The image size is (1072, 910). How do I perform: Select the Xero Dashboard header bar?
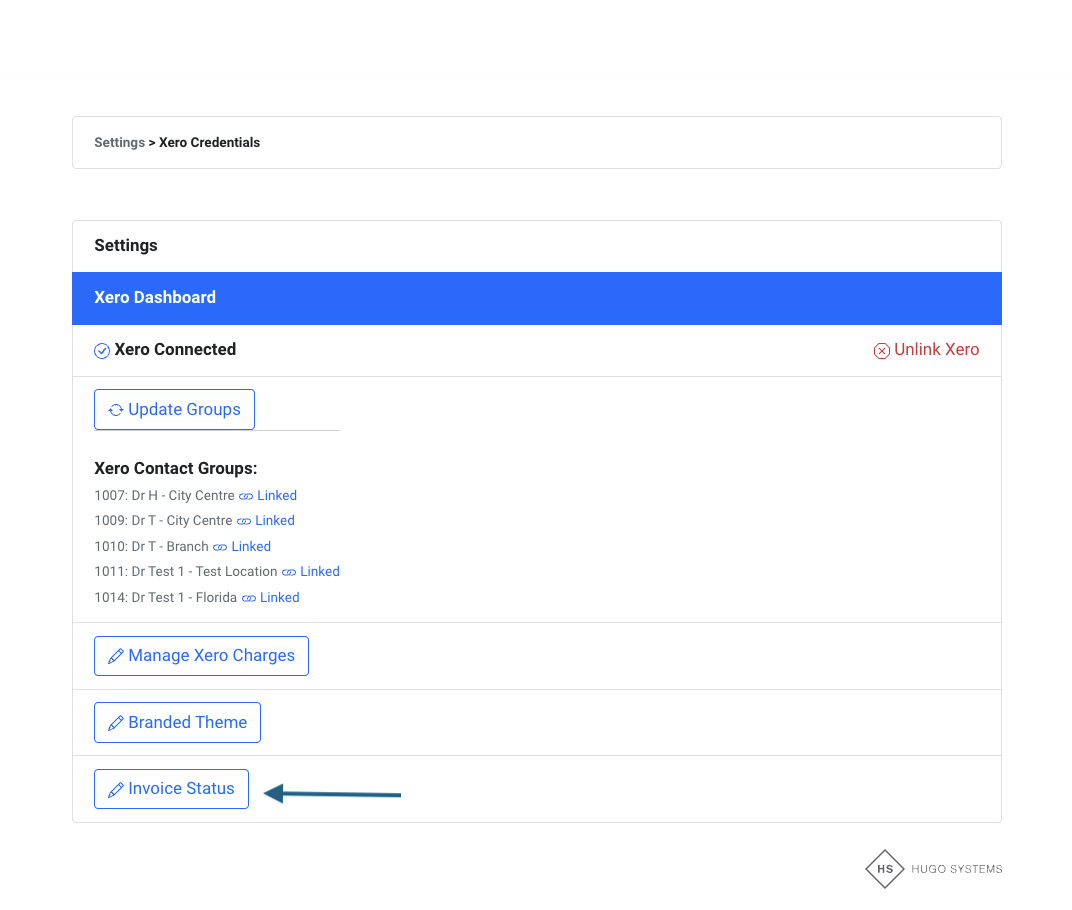pyautogui.click(x=536, y=298)
